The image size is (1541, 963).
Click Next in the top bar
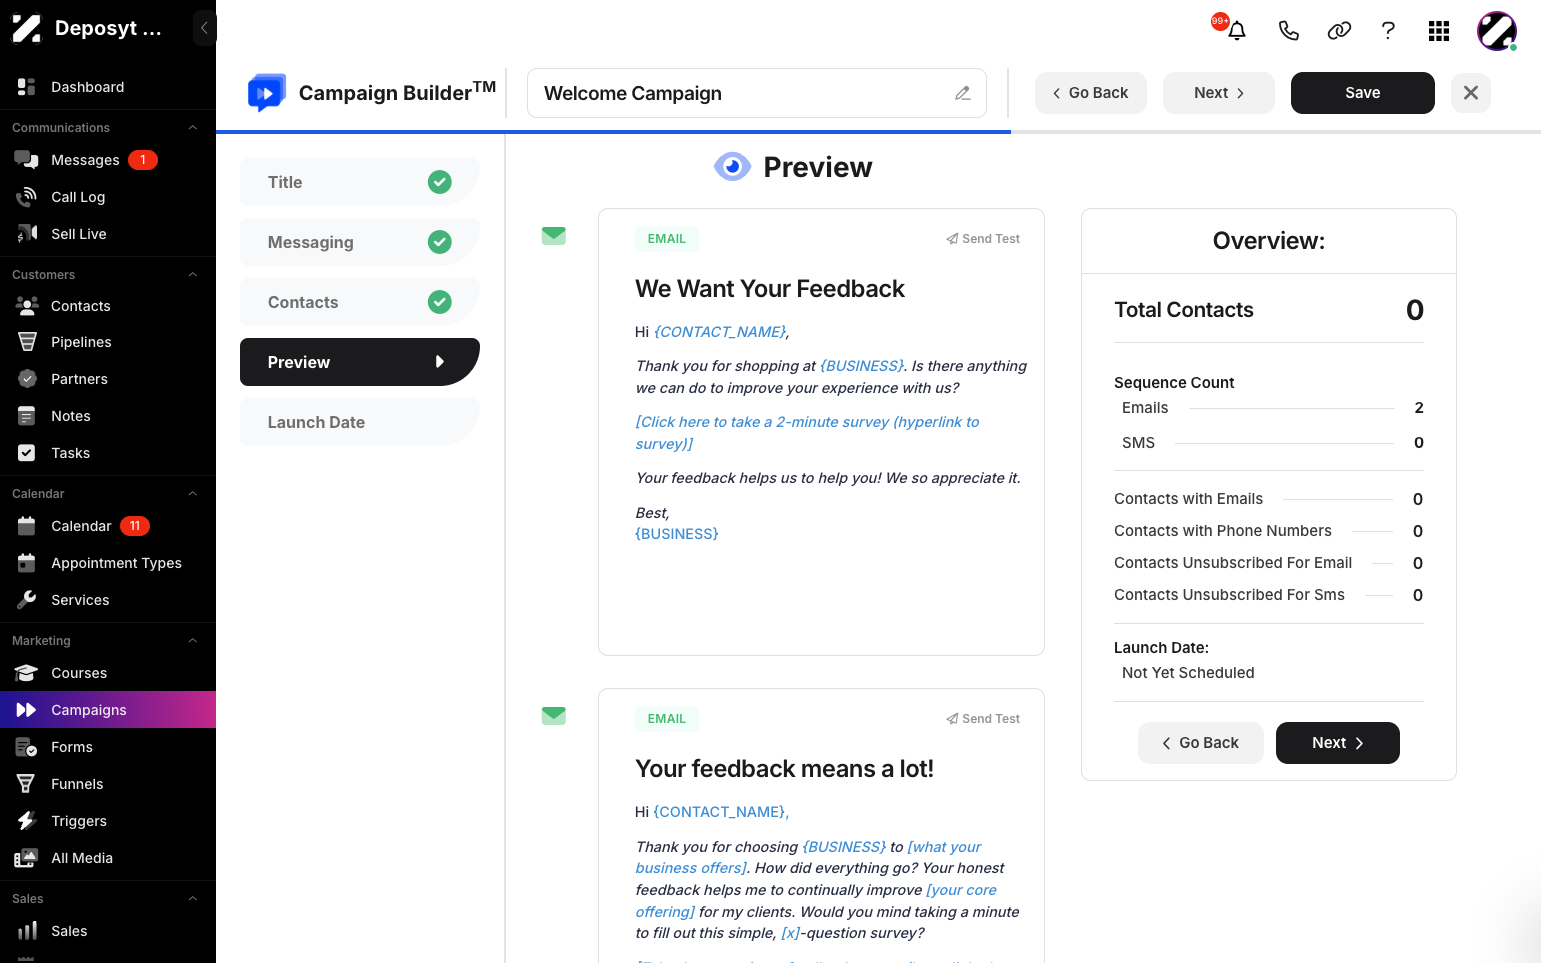pos(1219,93)
